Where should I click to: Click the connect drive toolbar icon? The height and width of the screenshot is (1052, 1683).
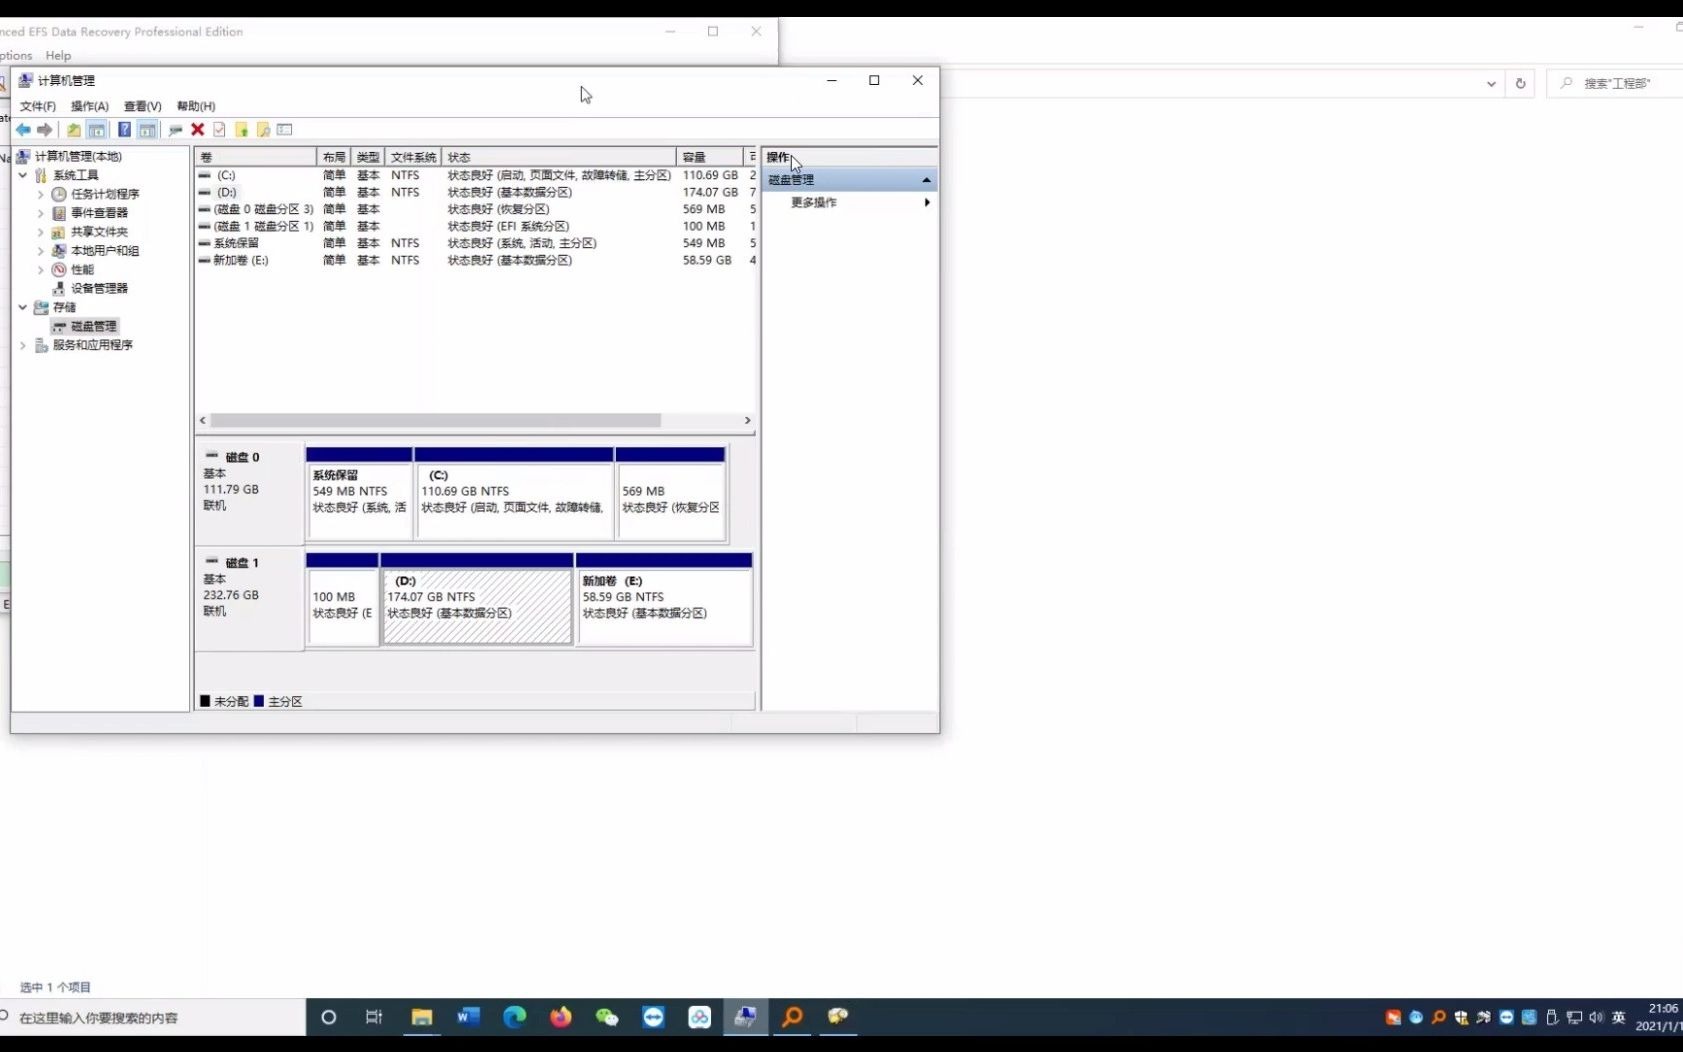pos(176,130)
